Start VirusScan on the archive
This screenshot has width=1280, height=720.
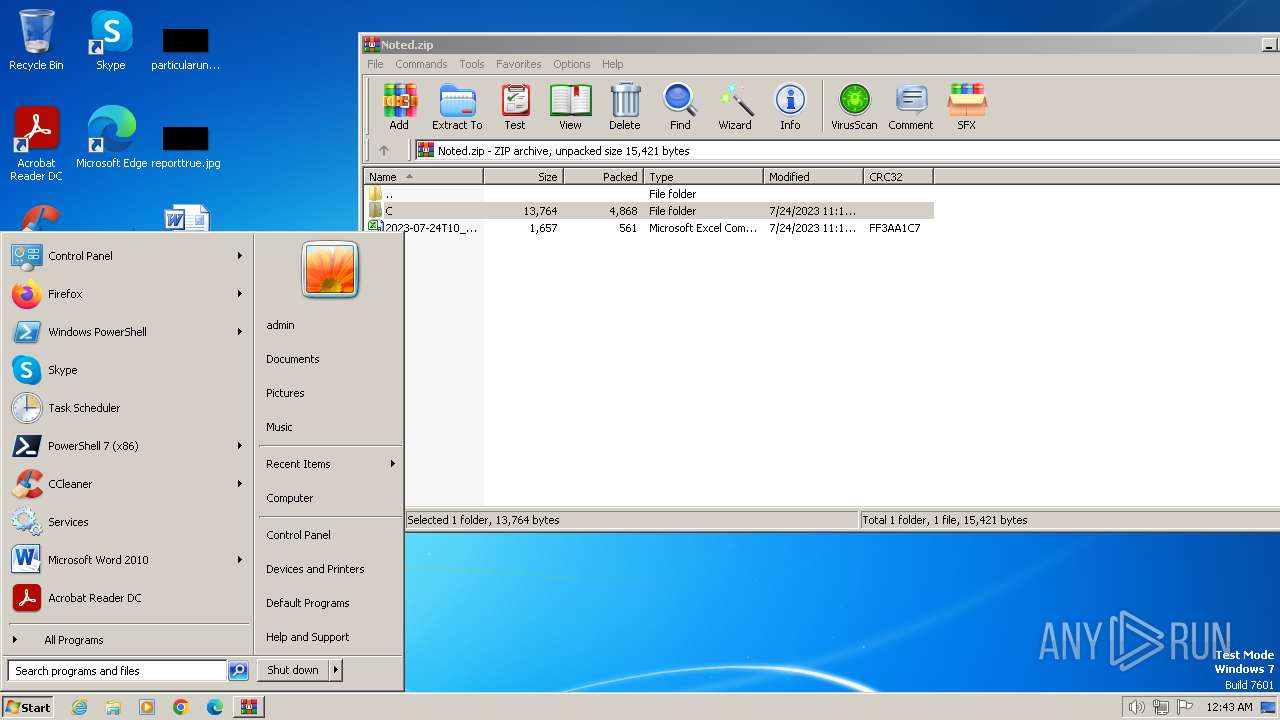point(854,107)
